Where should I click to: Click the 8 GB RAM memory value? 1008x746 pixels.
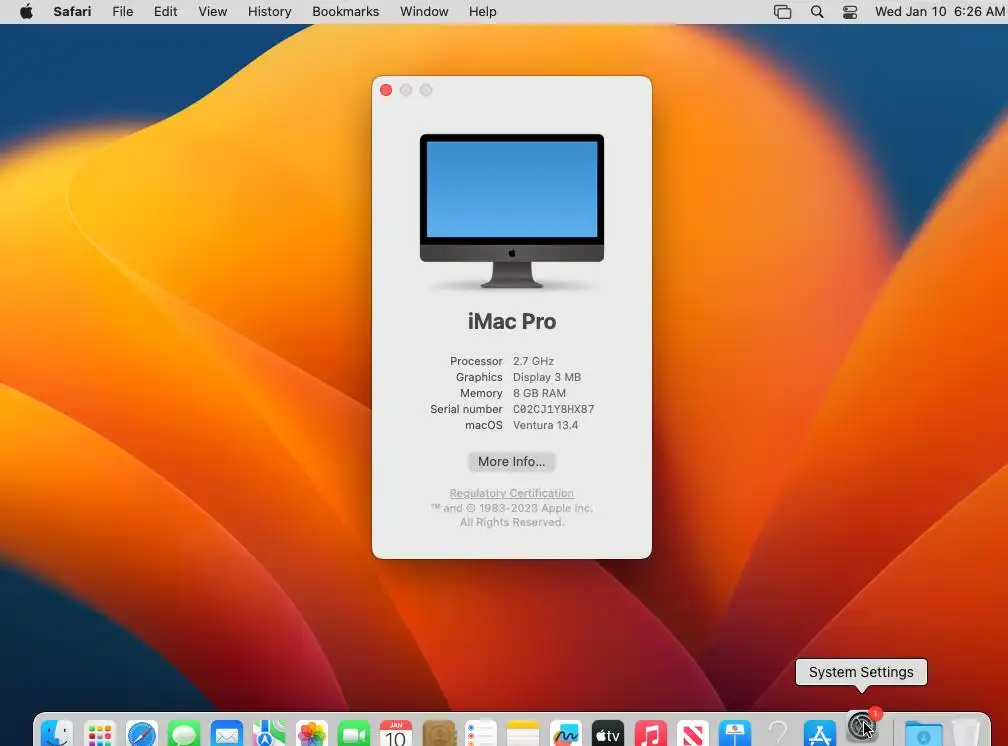pyautogui.click(x=539, y=393)
